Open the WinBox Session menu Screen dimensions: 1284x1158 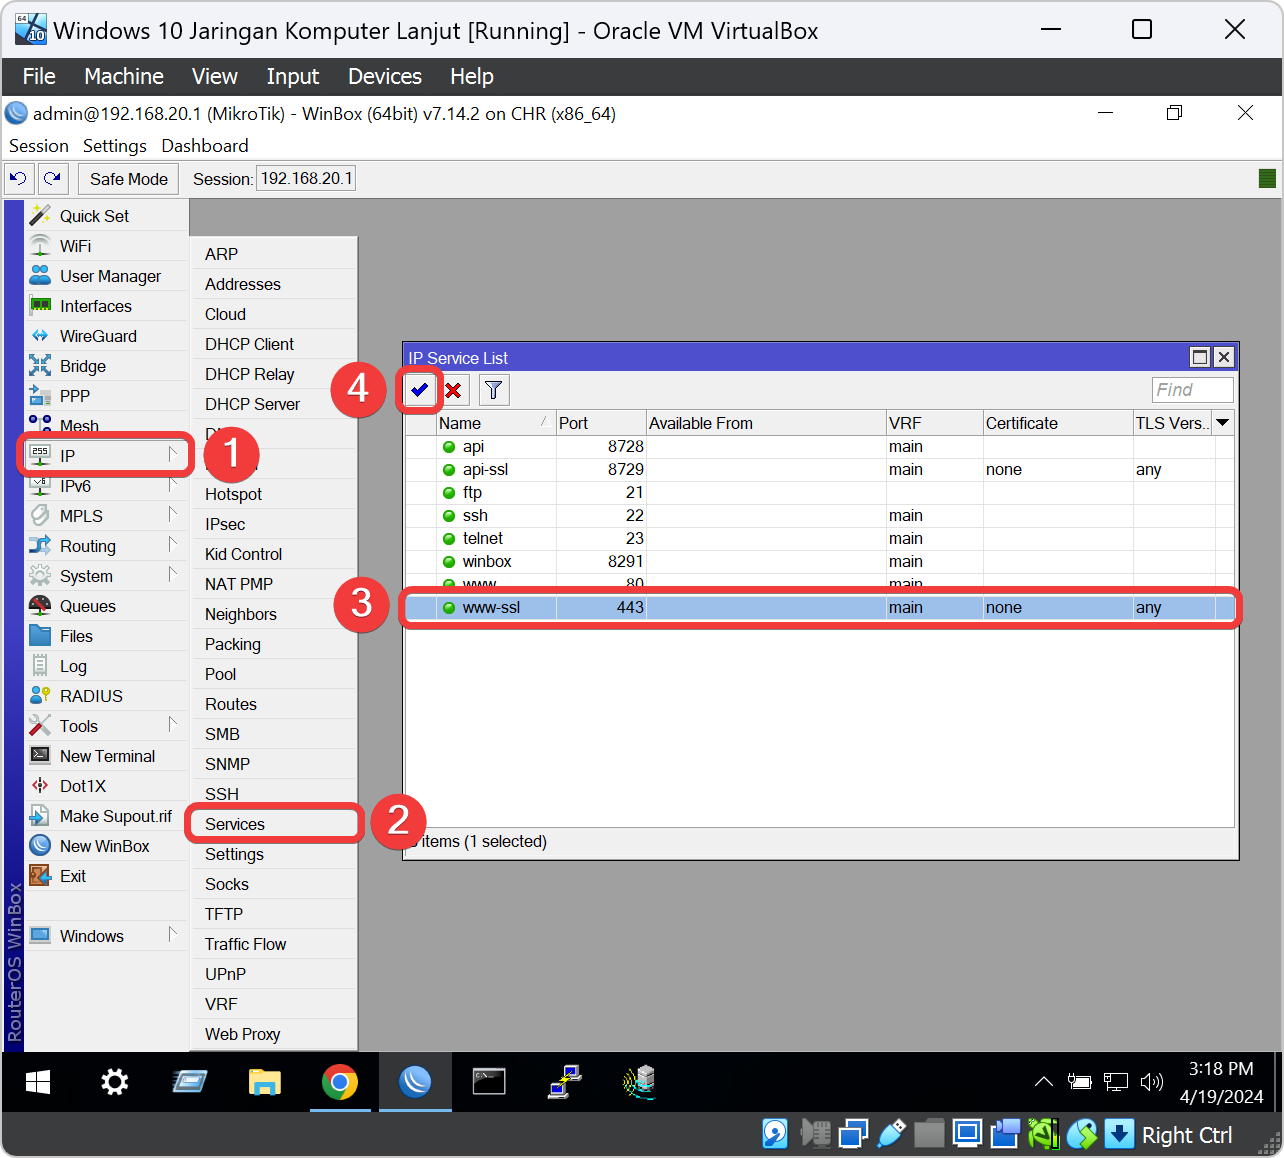click(39, 146)
